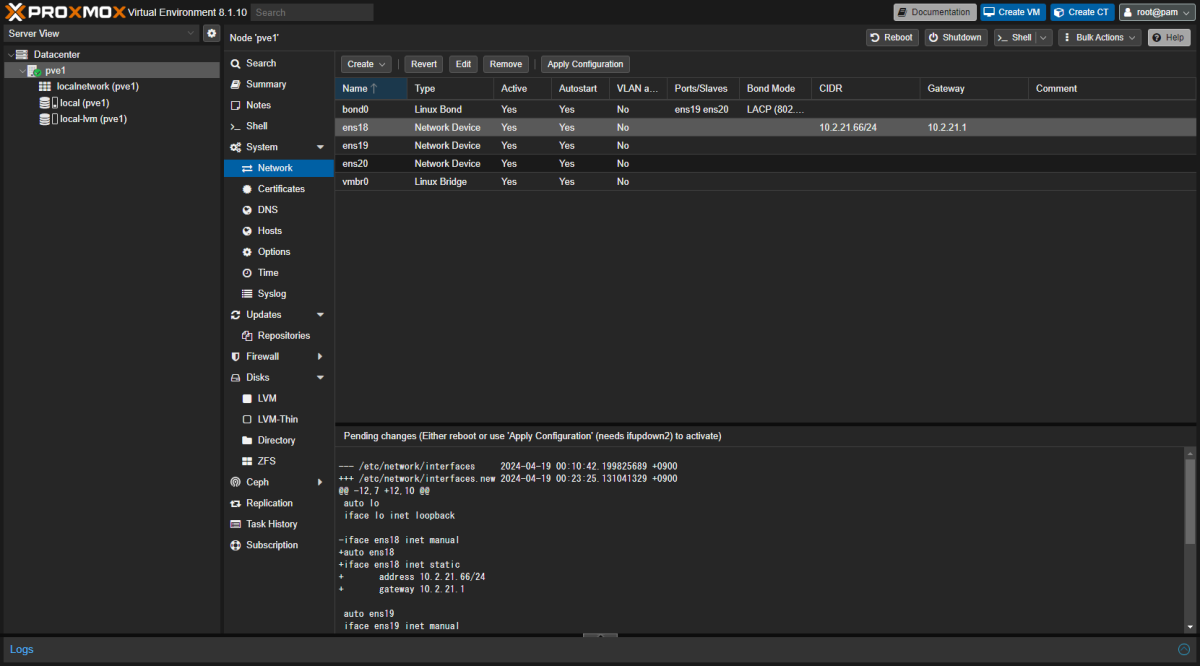This screenshot has width=1200, height=666.
Task: Select the vmbr0 row
Action: [765, 181]
